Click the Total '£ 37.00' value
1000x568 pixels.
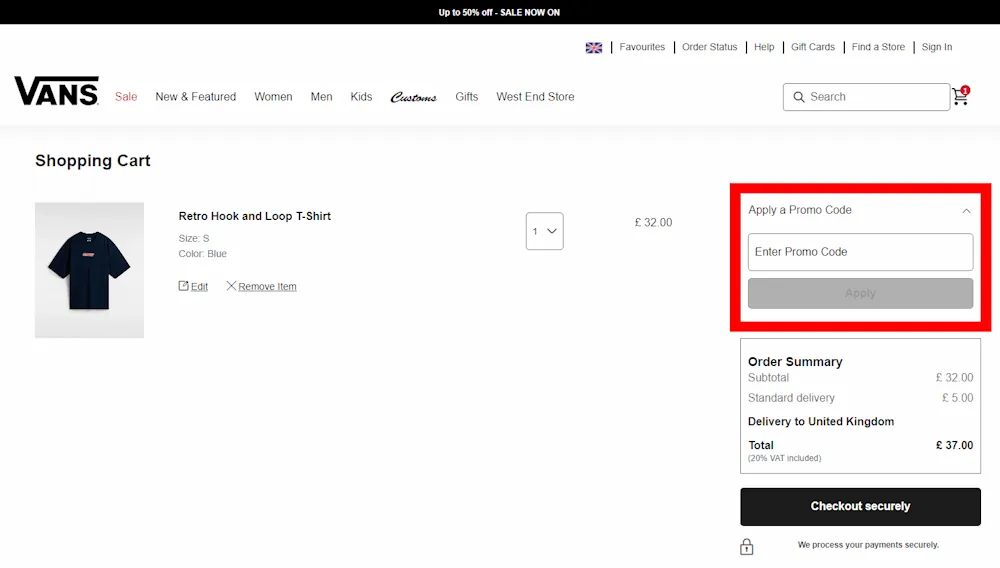[954, 445]
